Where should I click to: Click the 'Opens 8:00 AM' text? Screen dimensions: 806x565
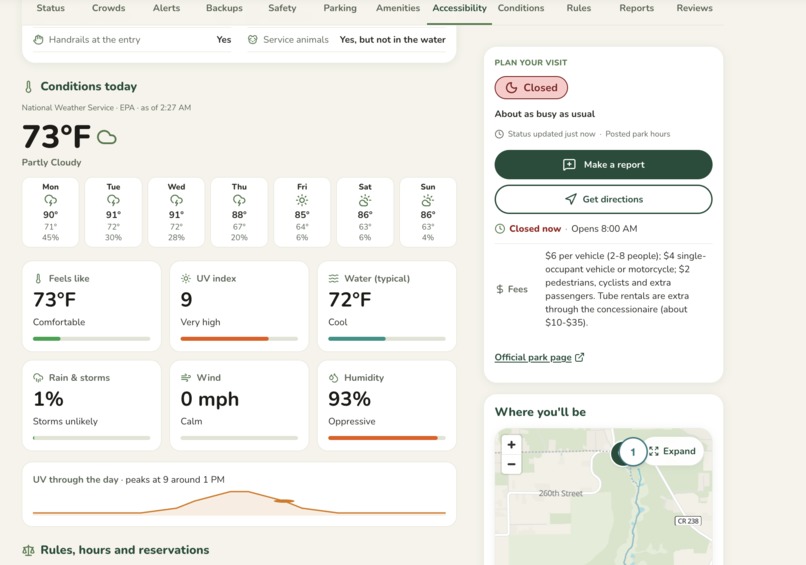604,229
